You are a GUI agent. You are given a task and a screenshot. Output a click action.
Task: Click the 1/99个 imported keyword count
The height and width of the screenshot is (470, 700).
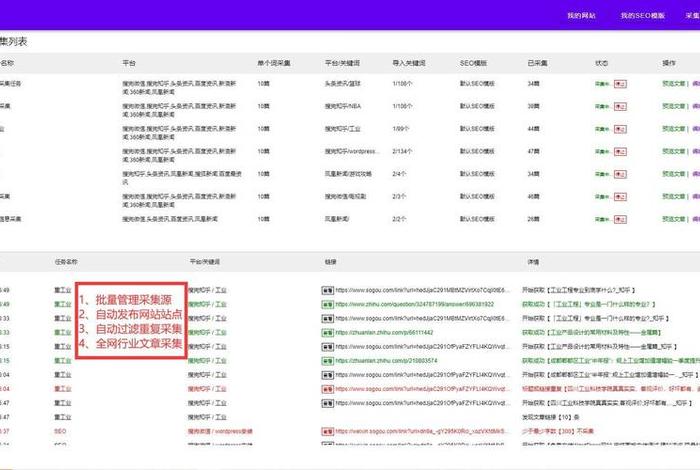coord(400,129)
